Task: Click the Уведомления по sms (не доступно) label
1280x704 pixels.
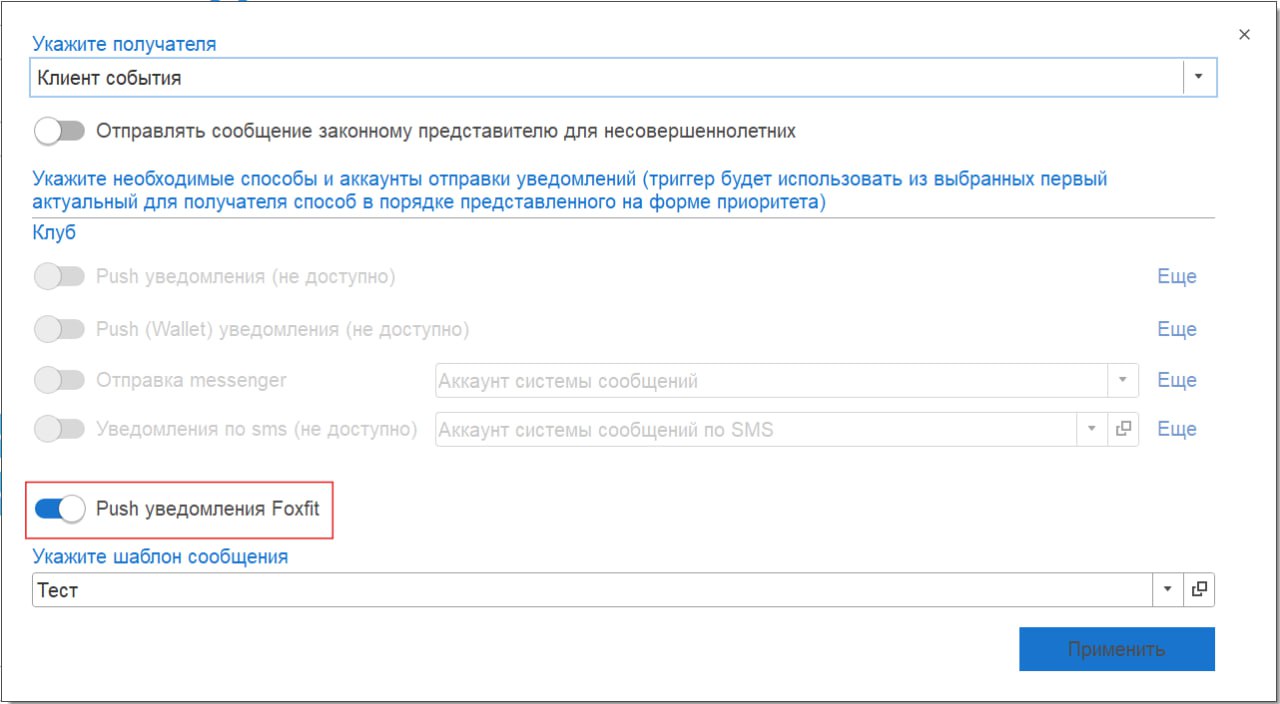Action: (x=256, y=429)
